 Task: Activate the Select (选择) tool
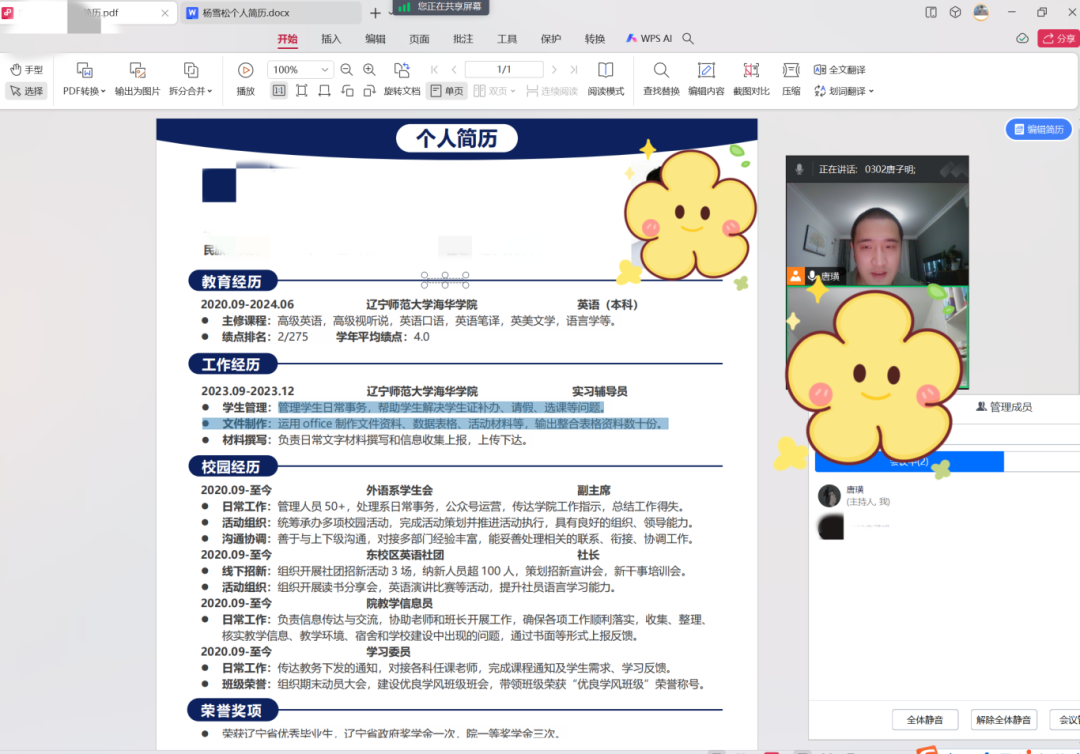click(x=26, y=91)
